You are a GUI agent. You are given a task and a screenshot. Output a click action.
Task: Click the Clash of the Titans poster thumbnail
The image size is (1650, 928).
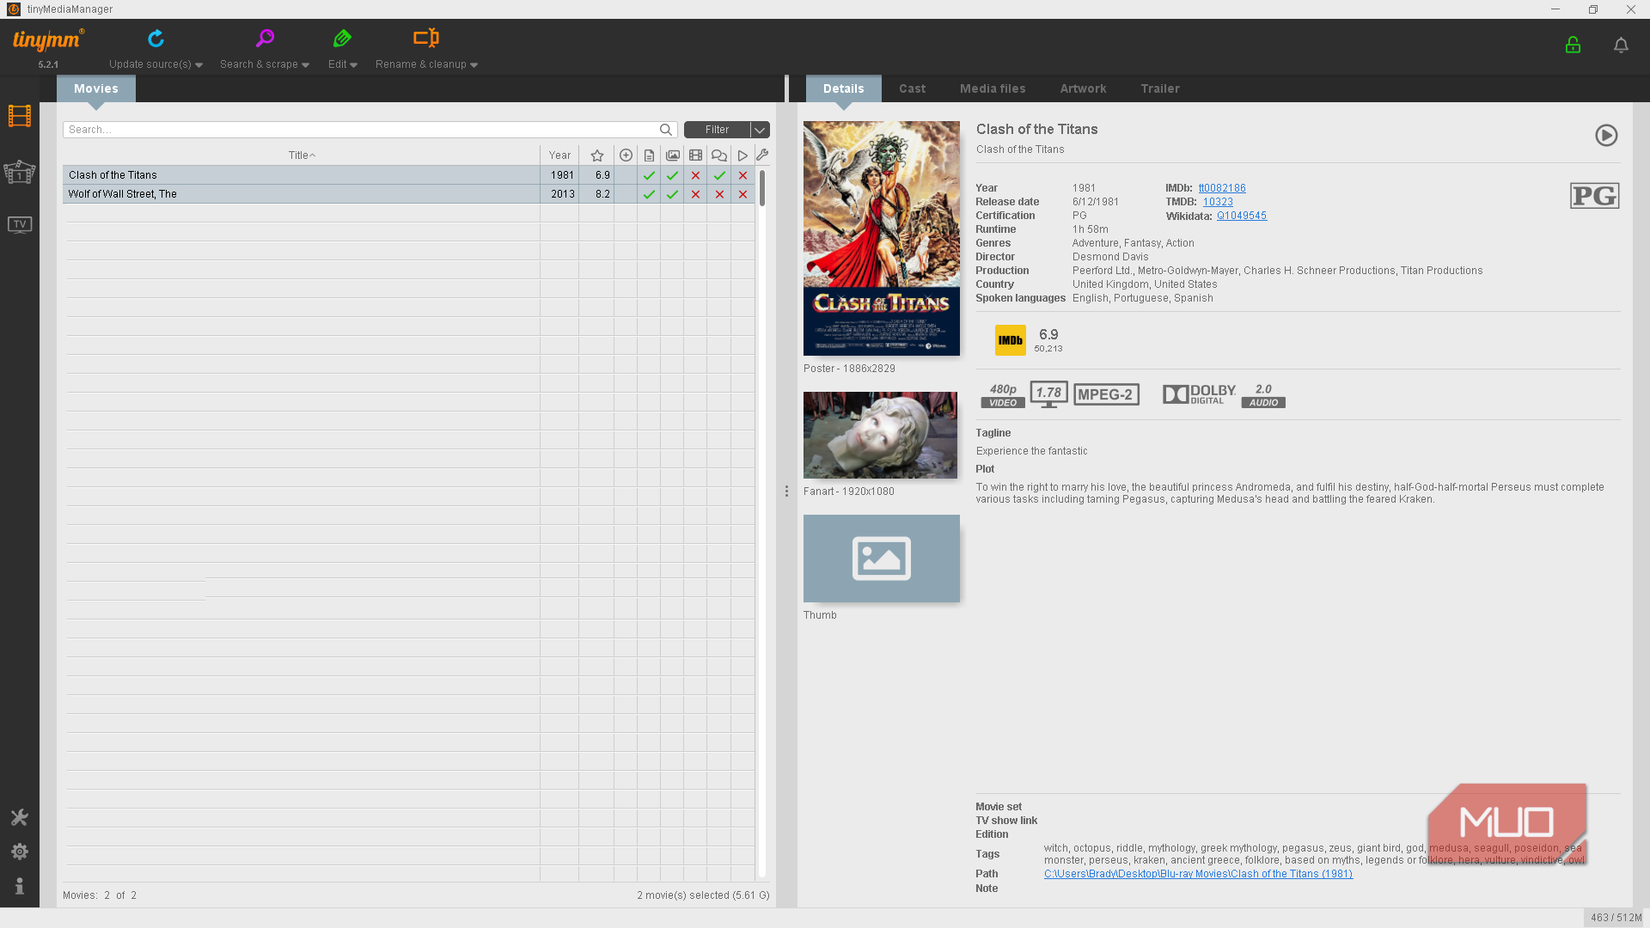pyautogui.click(x=881, y=238)
